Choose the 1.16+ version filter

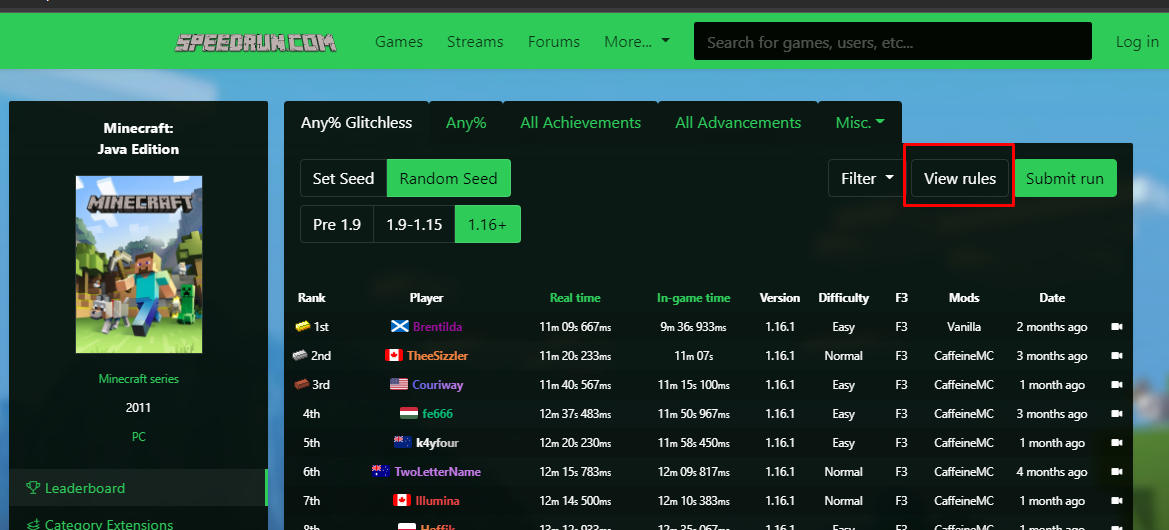point(488,224)
